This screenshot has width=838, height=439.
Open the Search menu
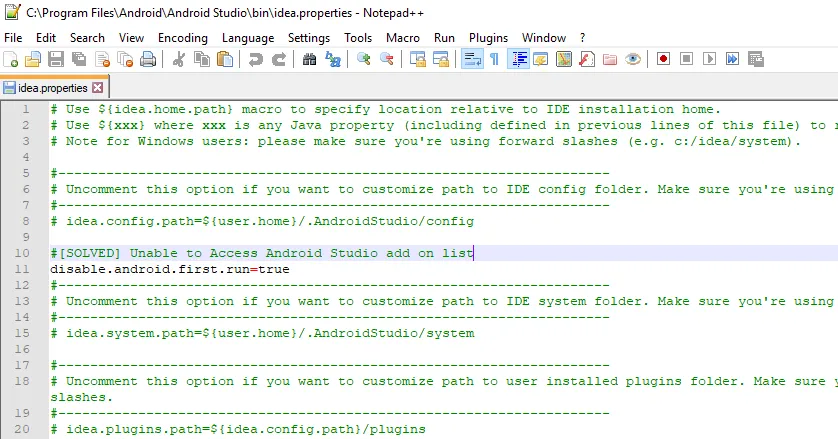(x=87, y=38)
